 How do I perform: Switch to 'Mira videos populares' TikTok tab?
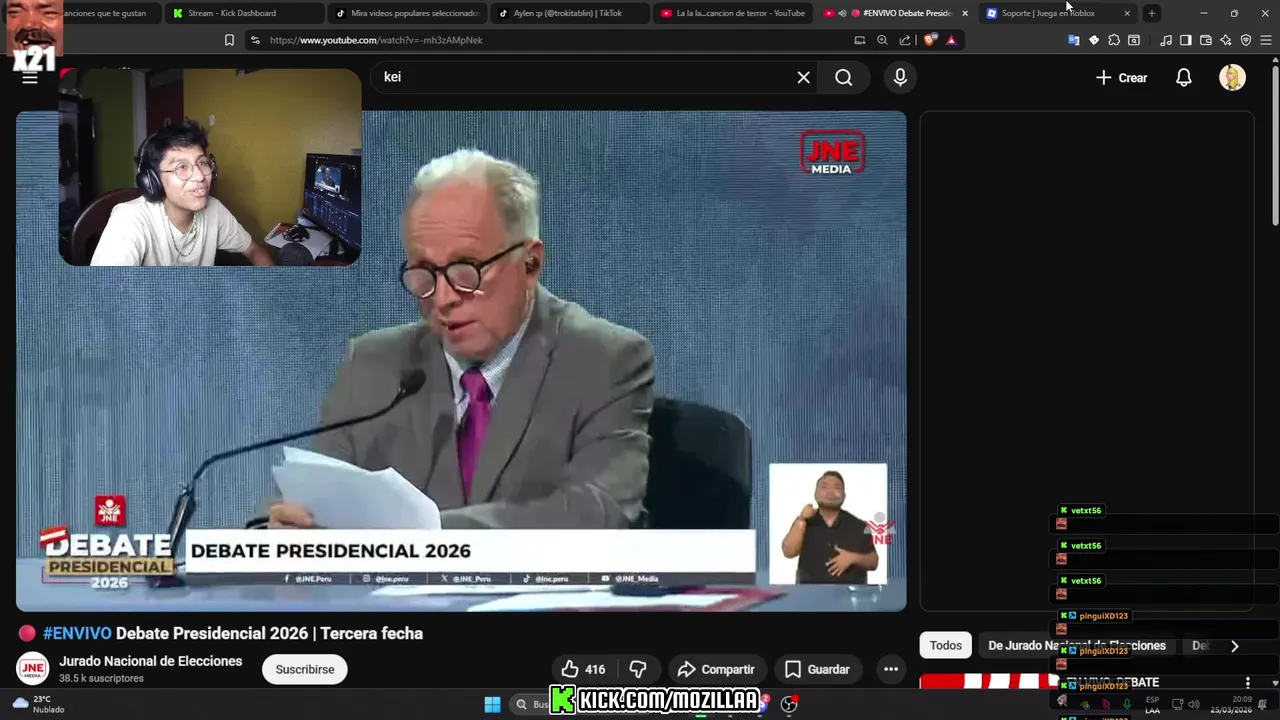[407, 13]
